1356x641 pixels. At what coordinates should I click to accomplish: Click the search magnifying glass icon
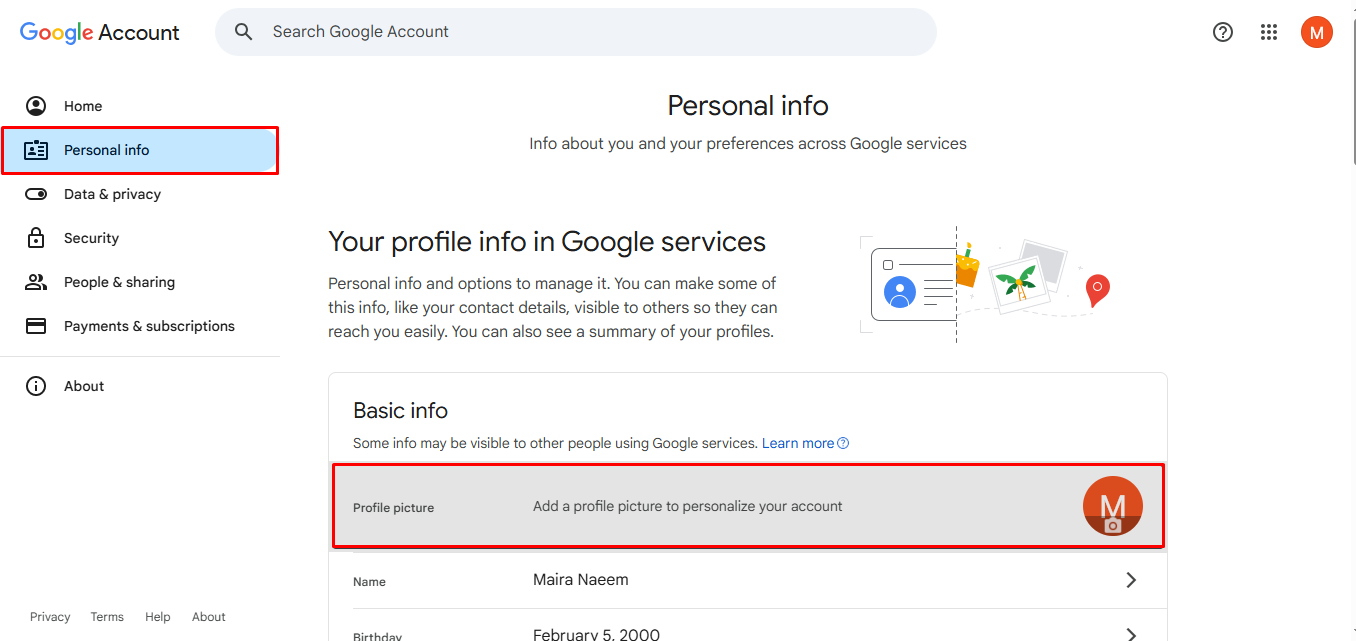coord(243,31)
